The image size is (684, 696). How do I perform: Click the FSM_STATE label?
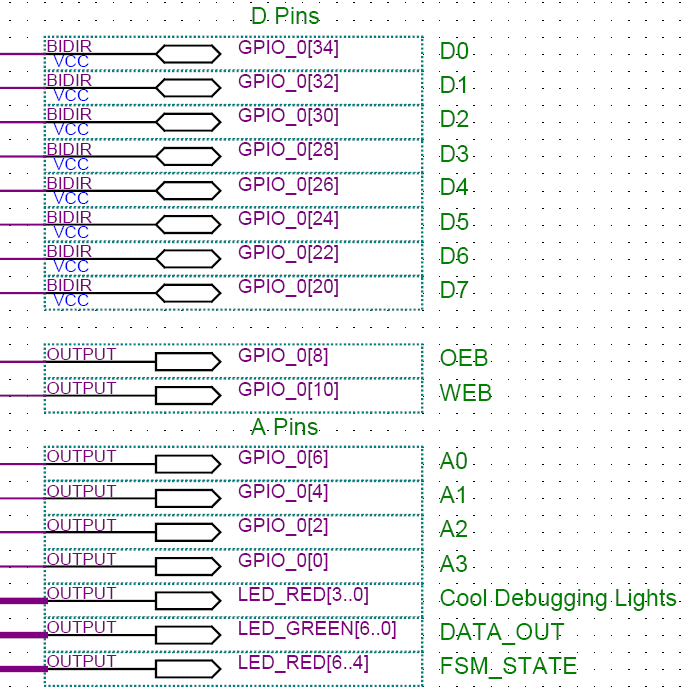click(x=508, y=666)
